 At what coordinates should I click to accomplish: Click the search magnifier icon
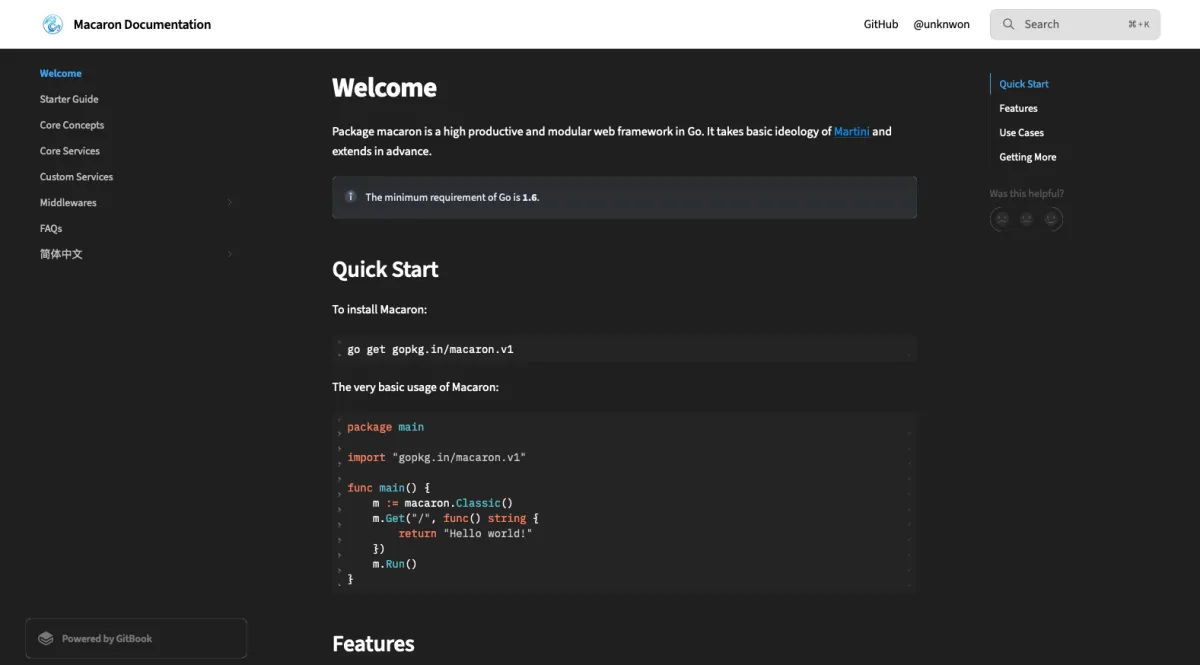click(x=1008, y=24)
